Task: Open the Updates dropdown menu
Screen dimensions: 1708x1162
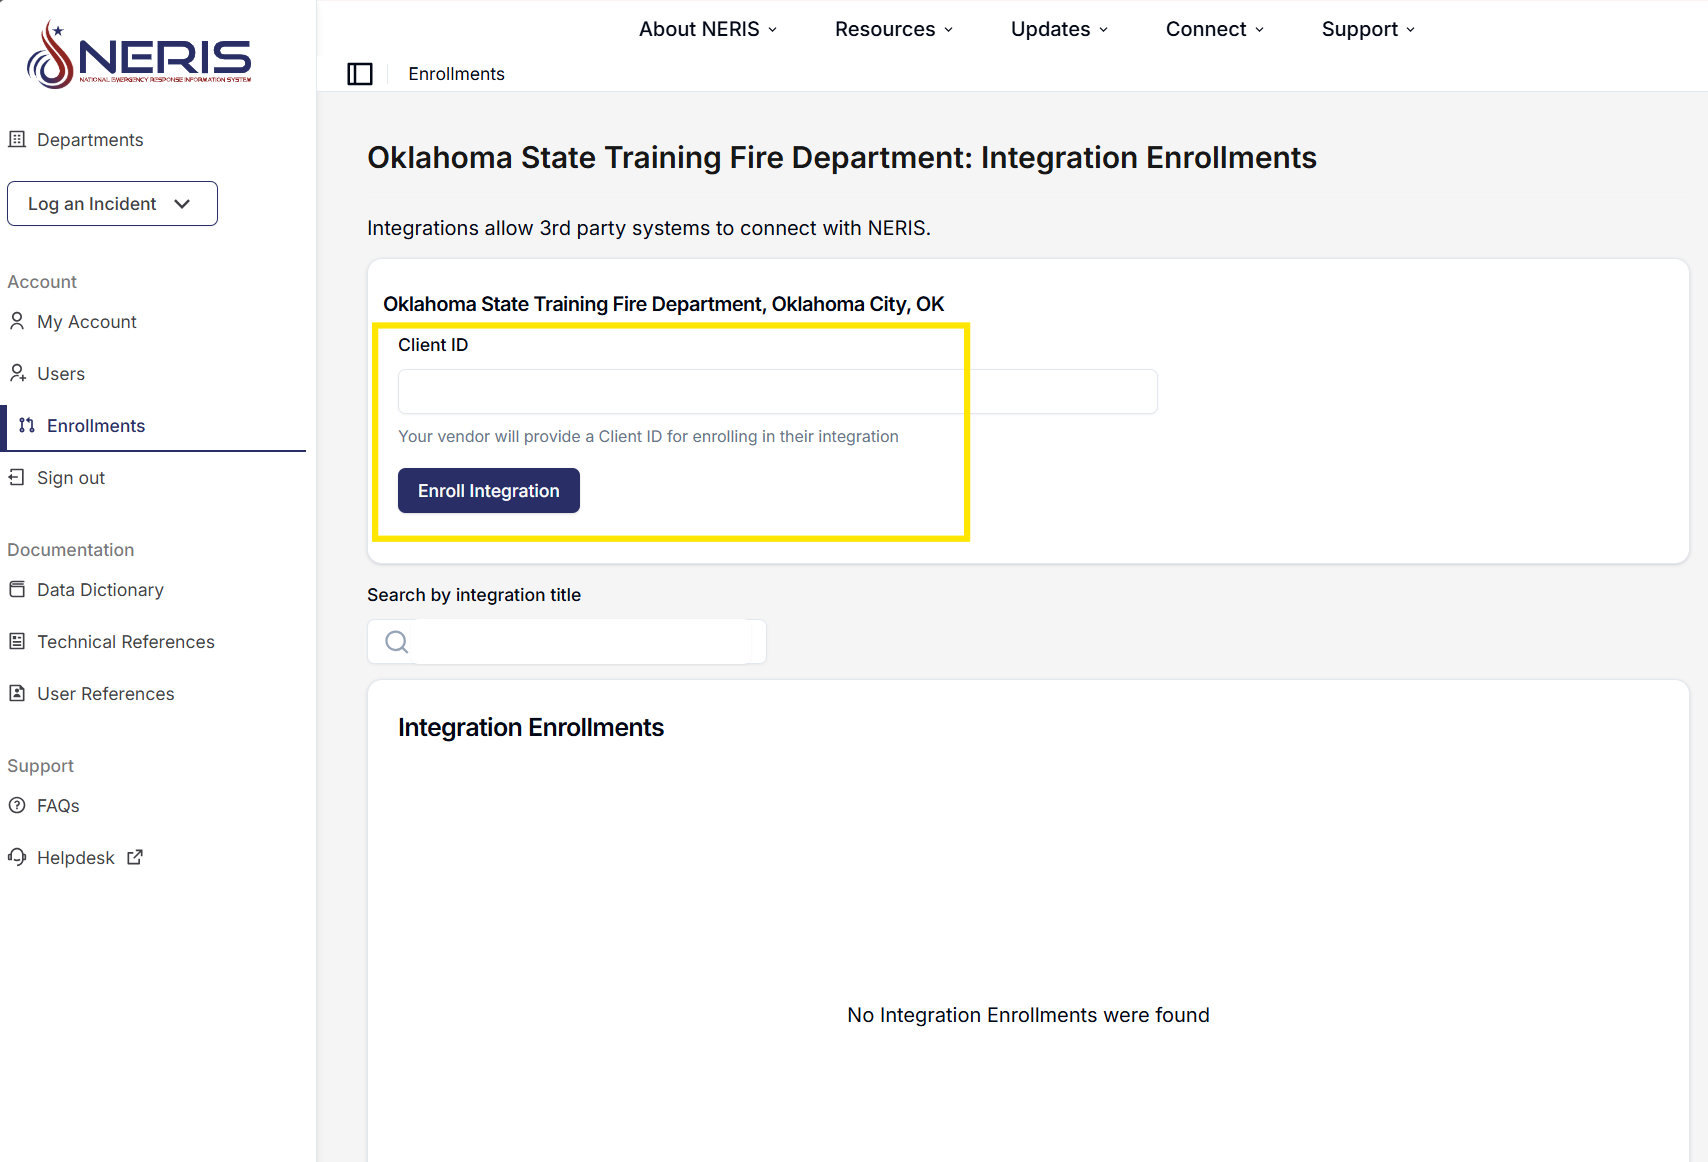Action: pyautogui.click(x=1059, y=30)
